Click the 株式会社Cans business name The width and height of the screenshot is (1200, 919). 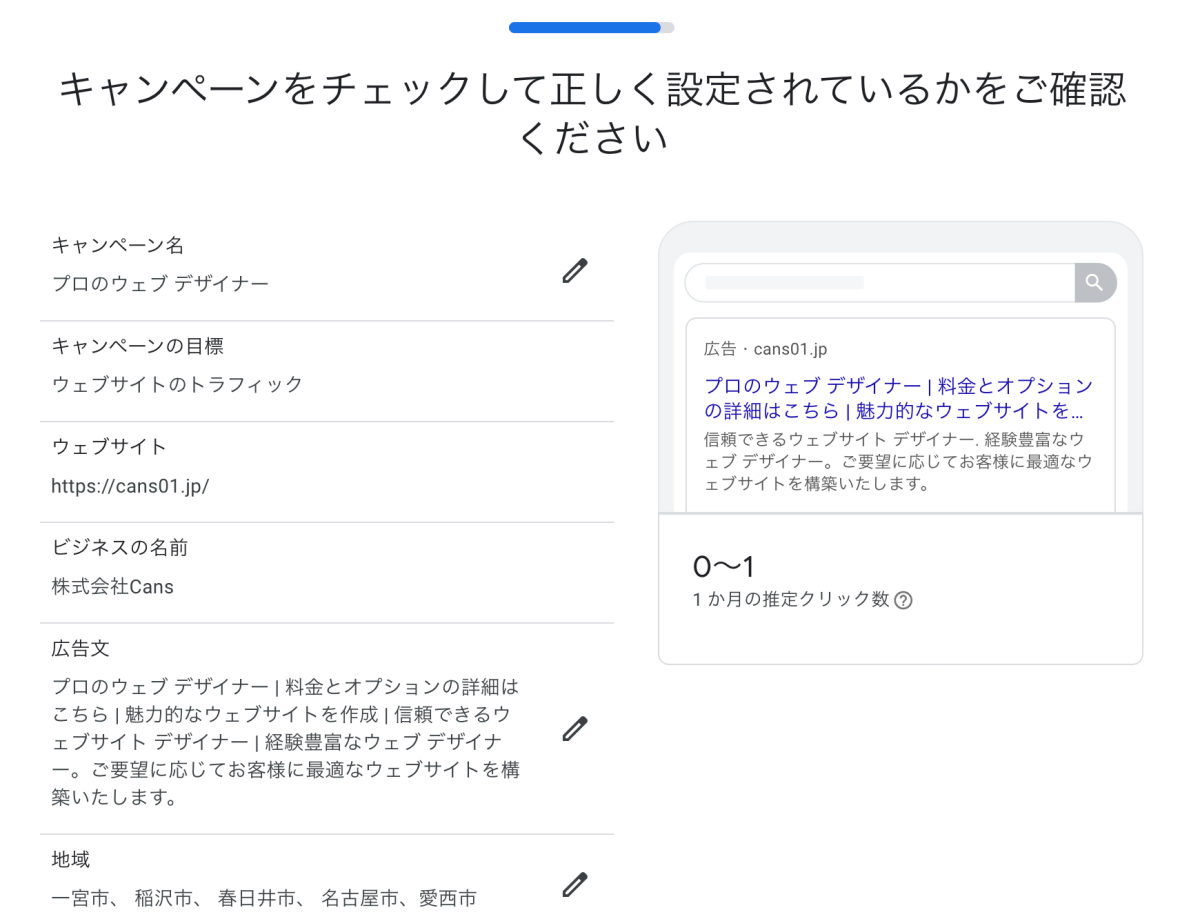coord(113,587)
